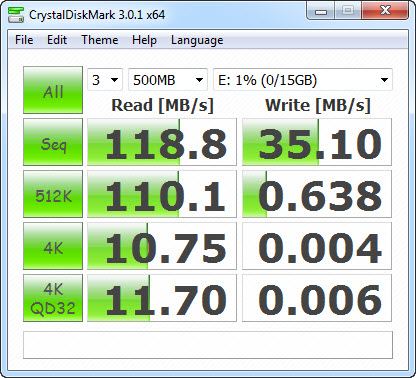Open the Theme menu
The width and height of the screenshot is (416, 378).
100,40
